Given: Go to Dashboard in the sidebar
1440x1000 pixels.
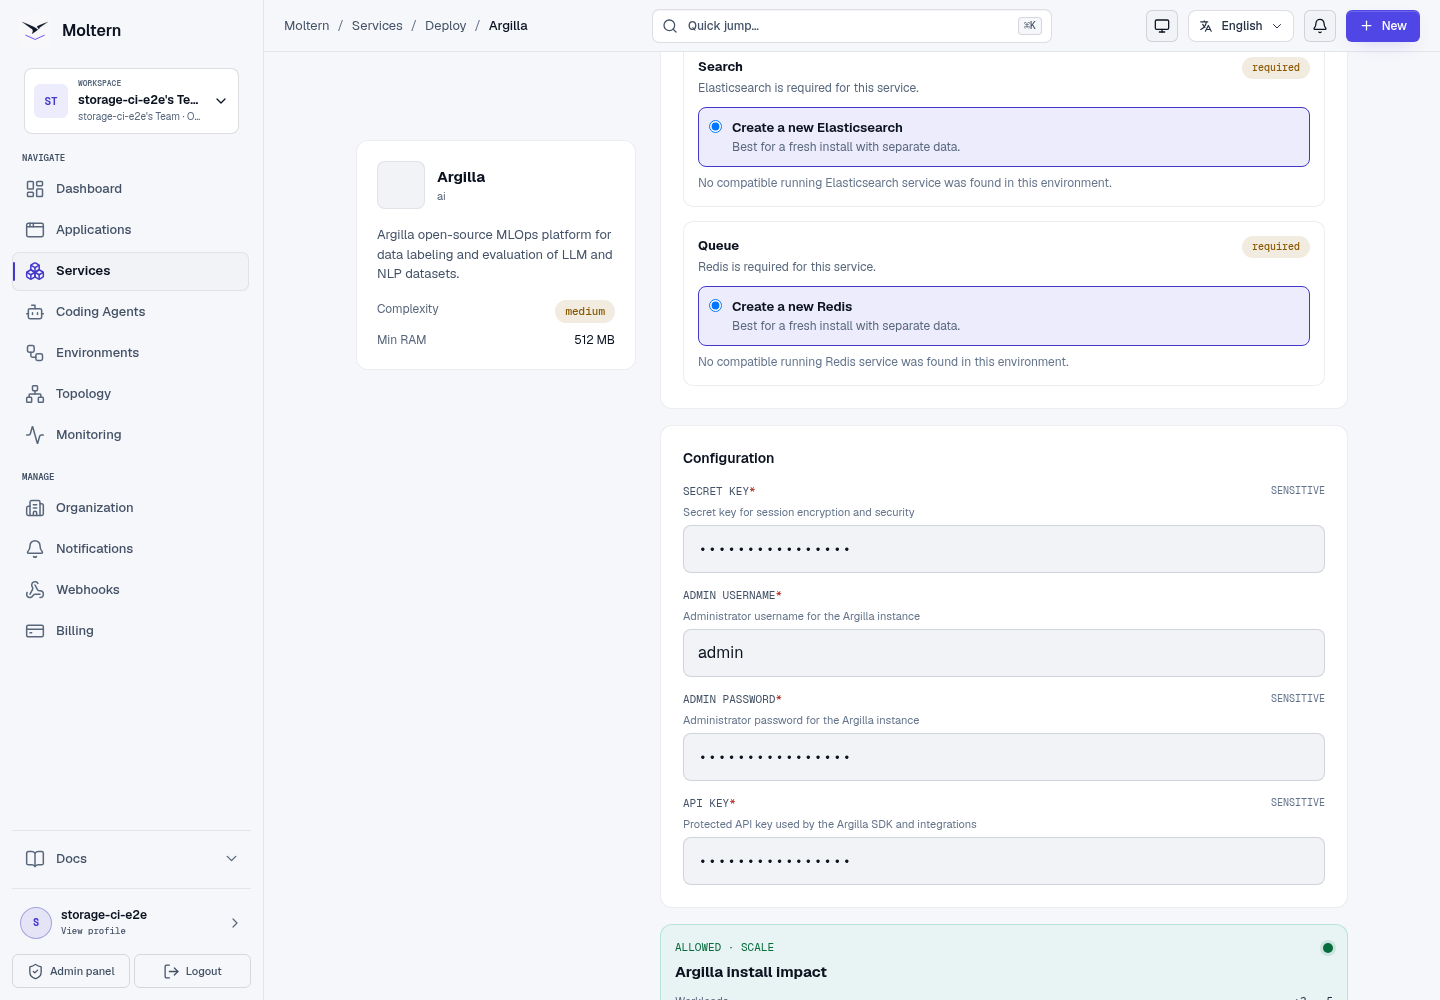Looking at the screenshot, I should [130, 189].
